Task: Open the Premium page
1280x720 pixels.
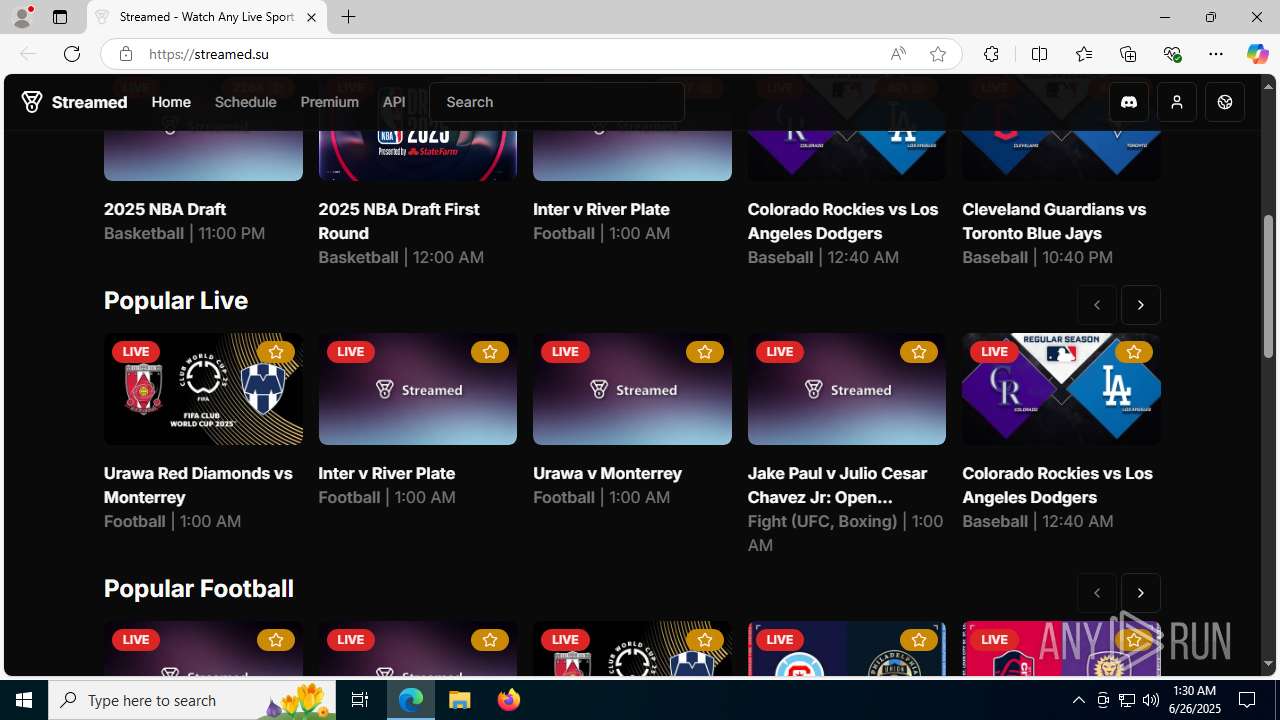Action: [x=329, y=102]
